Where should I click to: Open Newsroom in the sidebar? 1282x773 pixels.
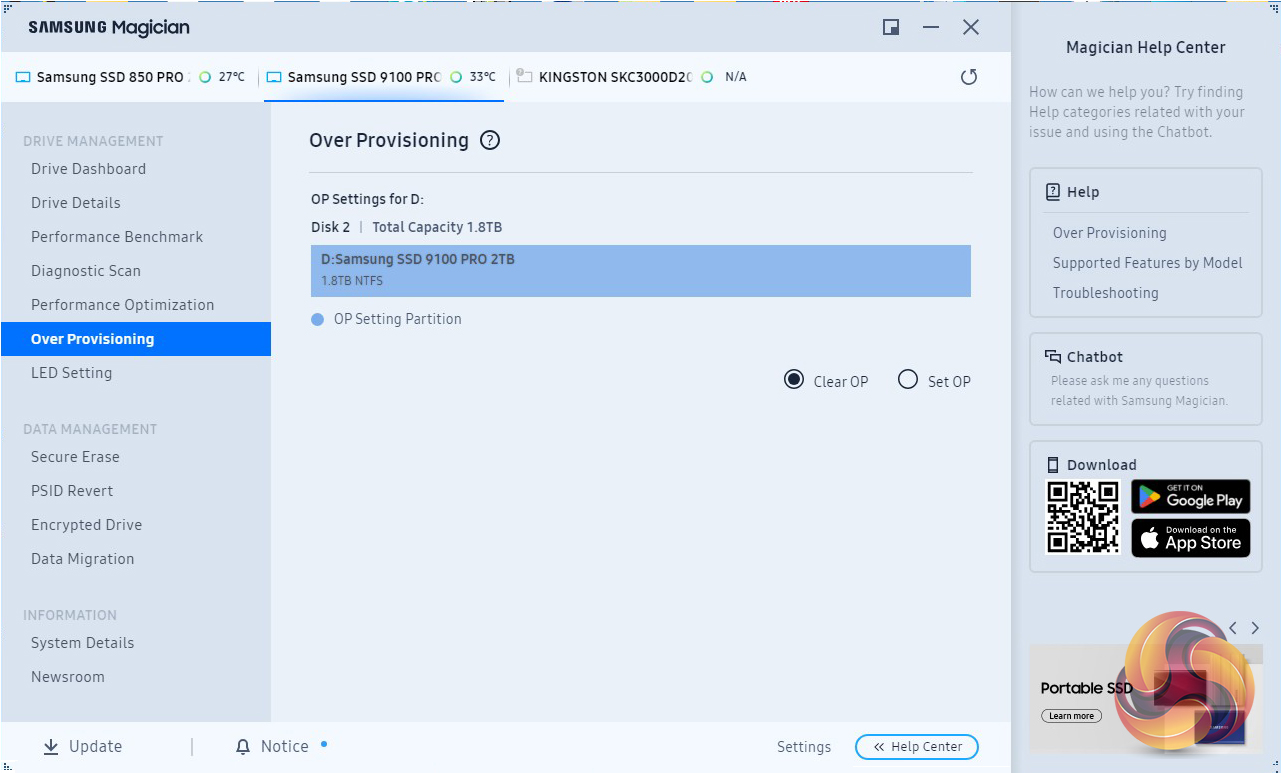tap(68, 677)
